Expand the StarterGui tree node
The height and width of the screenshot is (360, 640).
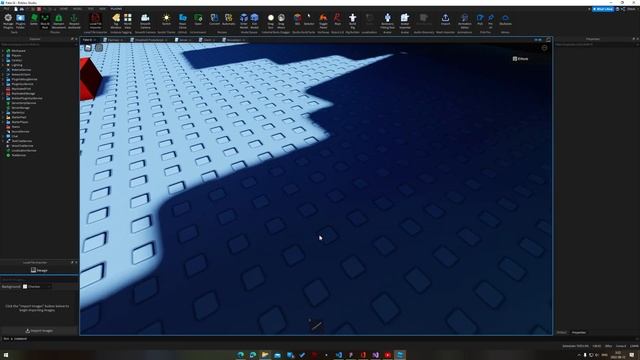pyautogui.click(x=3, y=113)
